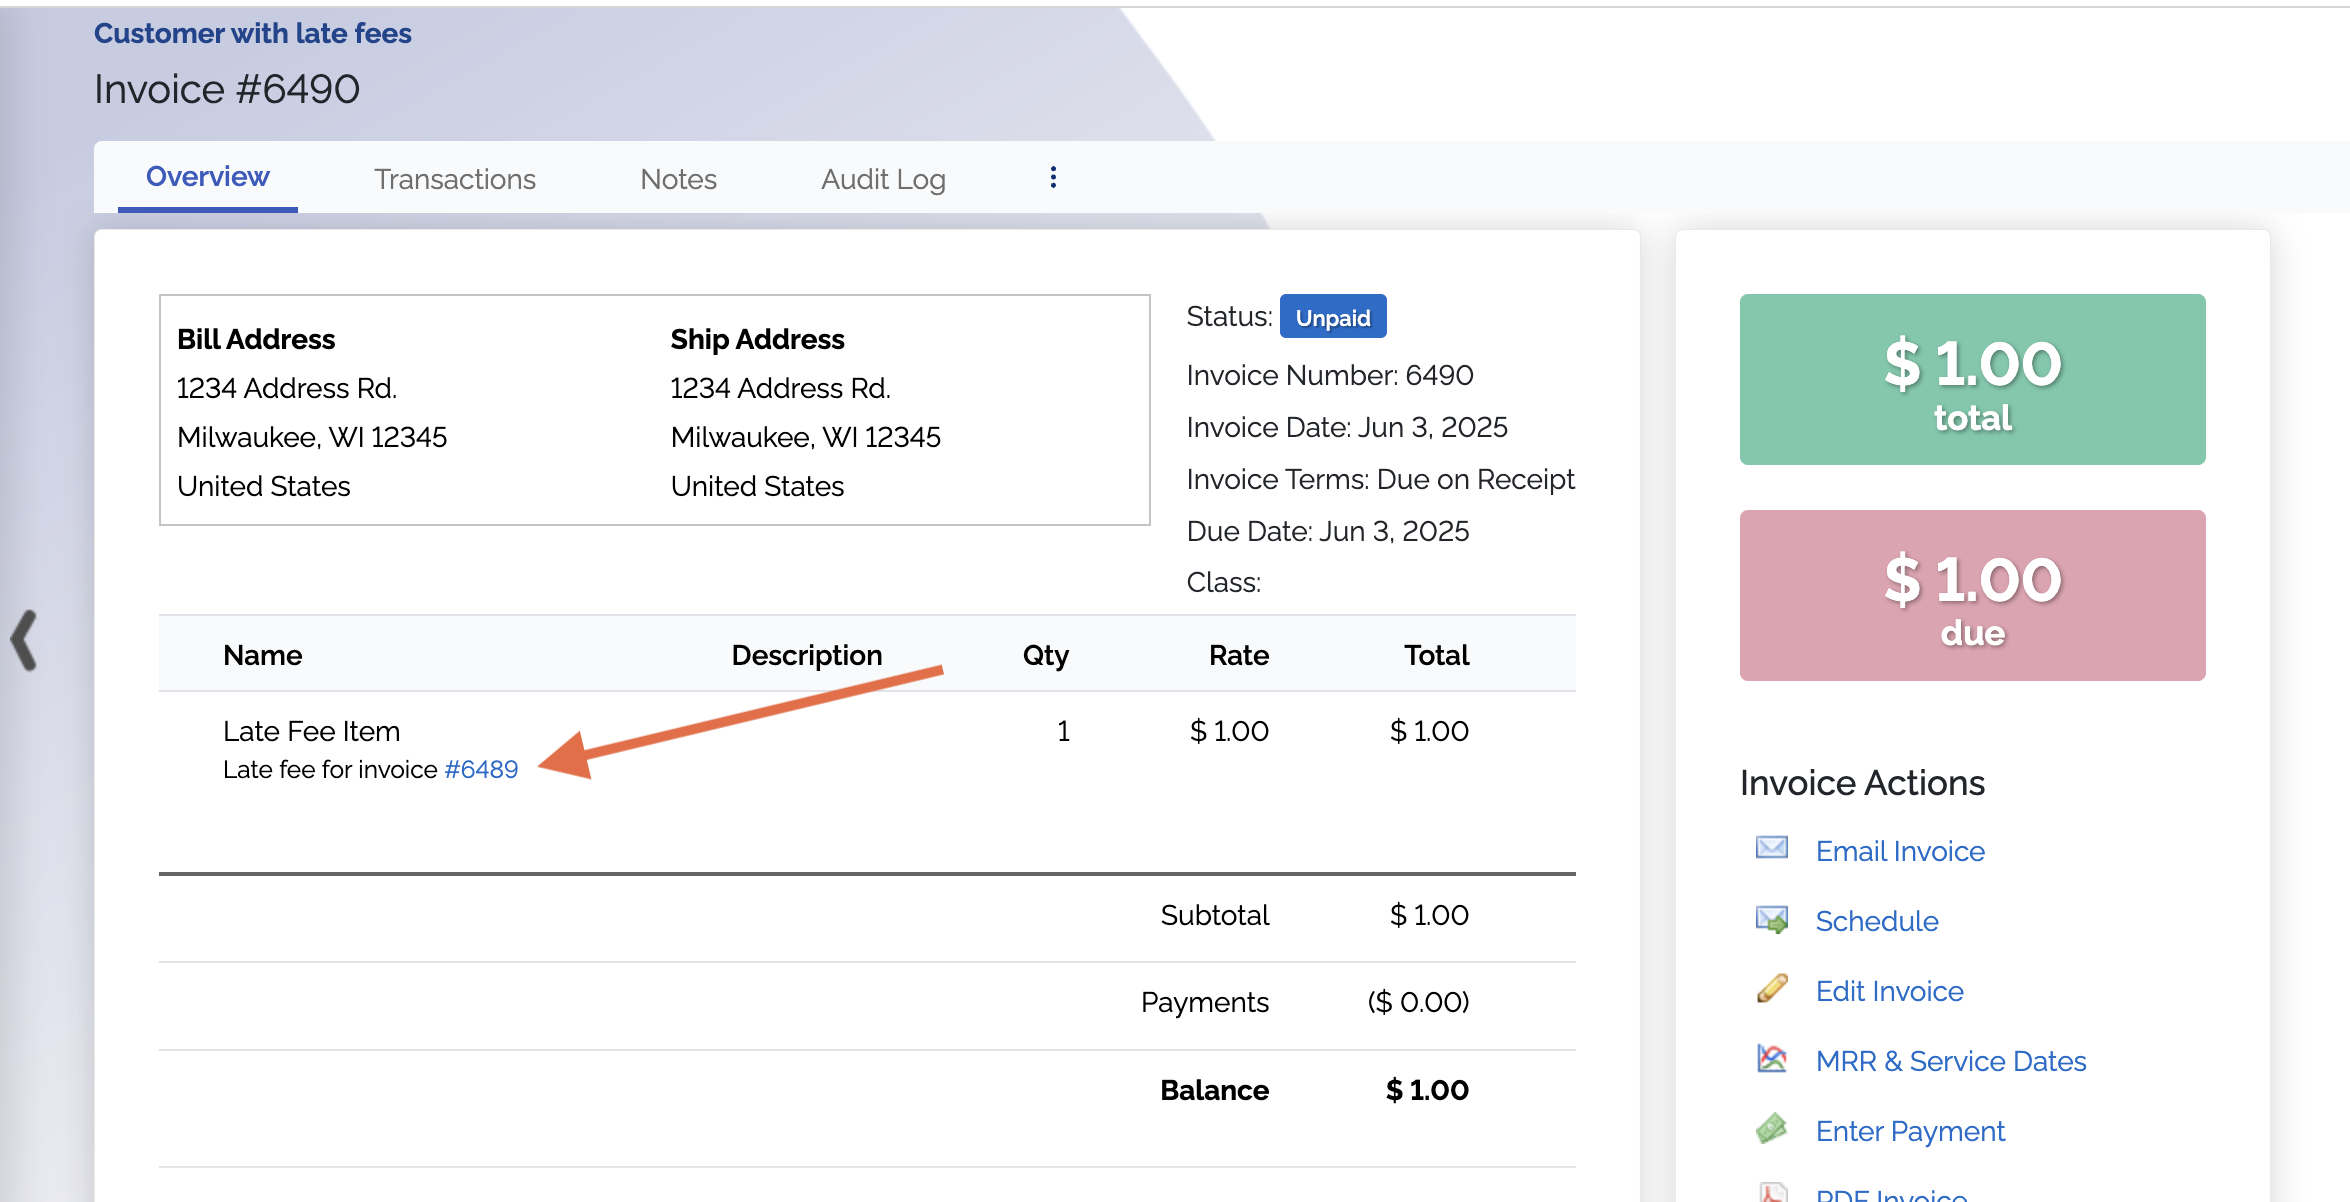The image size is (2350, 1202).
Task: Open the three-dot more tabs menu
Action: click(1052, 177)
